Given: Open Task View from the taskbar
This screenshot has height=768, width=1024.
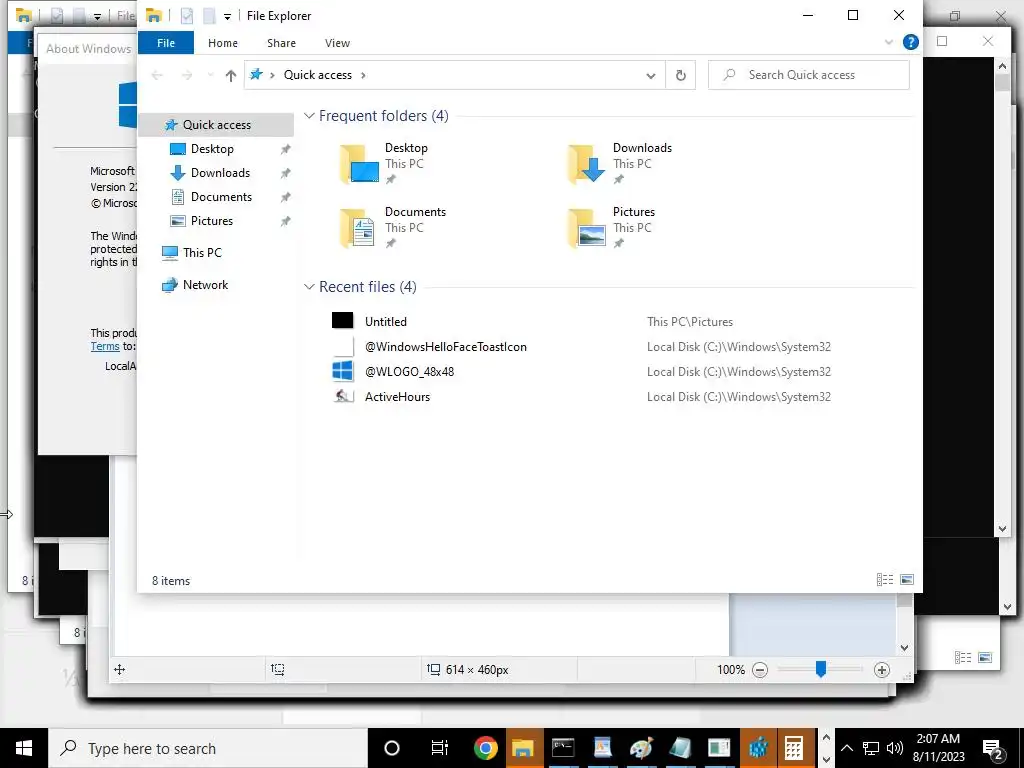Looking at the screenshot, I should (x=440, y=748).
